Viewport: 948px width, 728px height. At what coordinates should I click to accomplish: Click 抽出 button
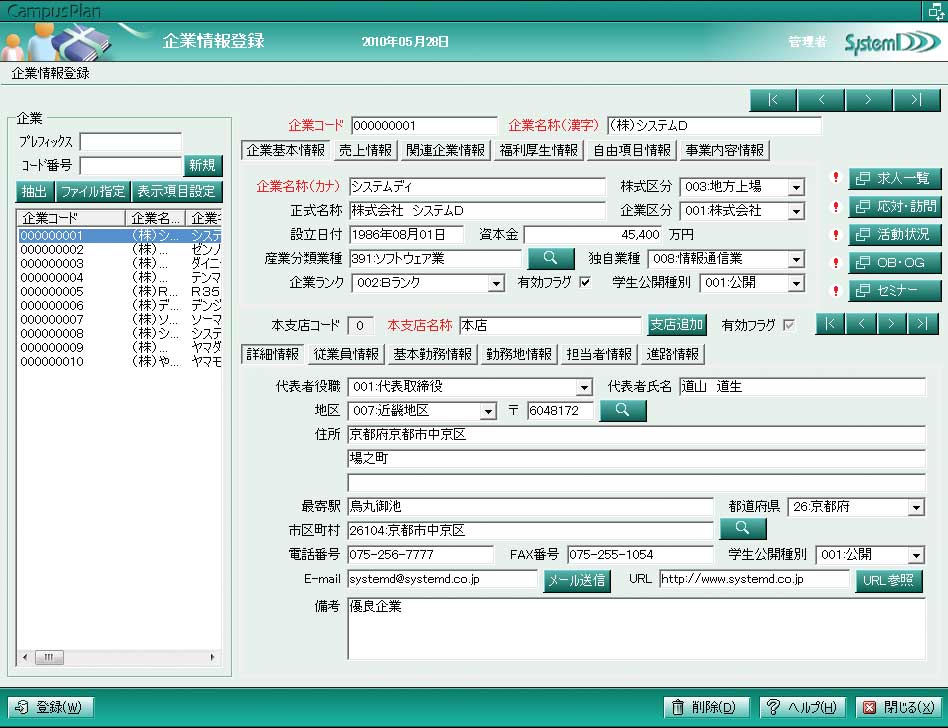point(34,192)
